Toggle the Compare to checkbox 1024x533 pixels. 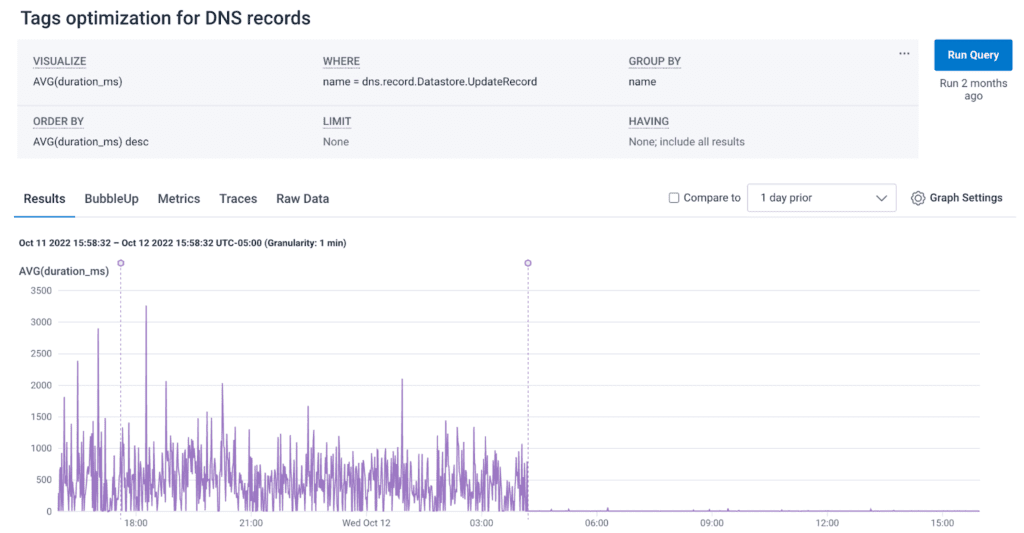pyautogui.click(x=674, y=198)
